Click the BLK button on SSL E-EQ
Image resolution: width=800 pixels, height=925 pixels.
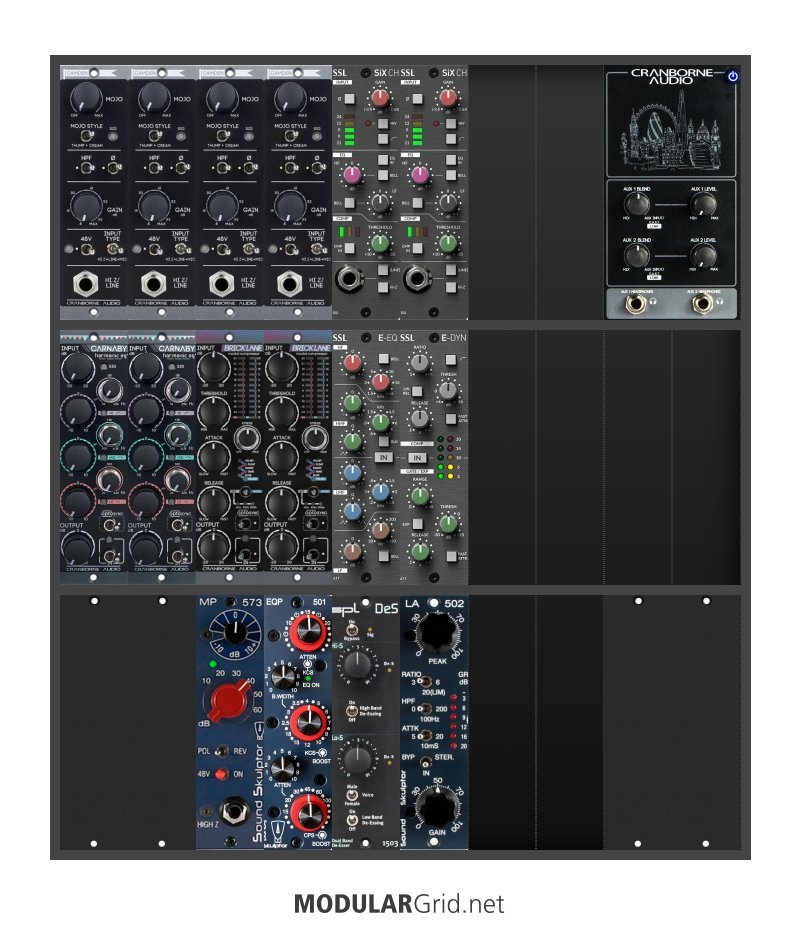(x=383, y=440)
